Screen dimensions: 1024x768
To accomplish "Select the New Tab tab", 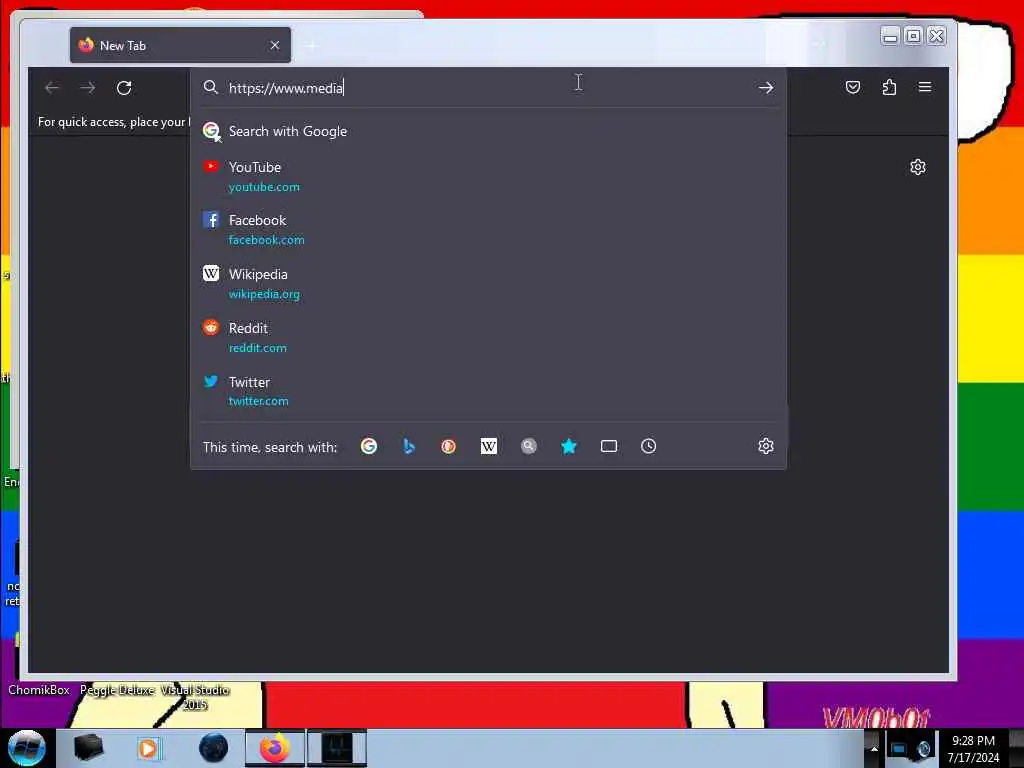I will click(x=180, y=45).
